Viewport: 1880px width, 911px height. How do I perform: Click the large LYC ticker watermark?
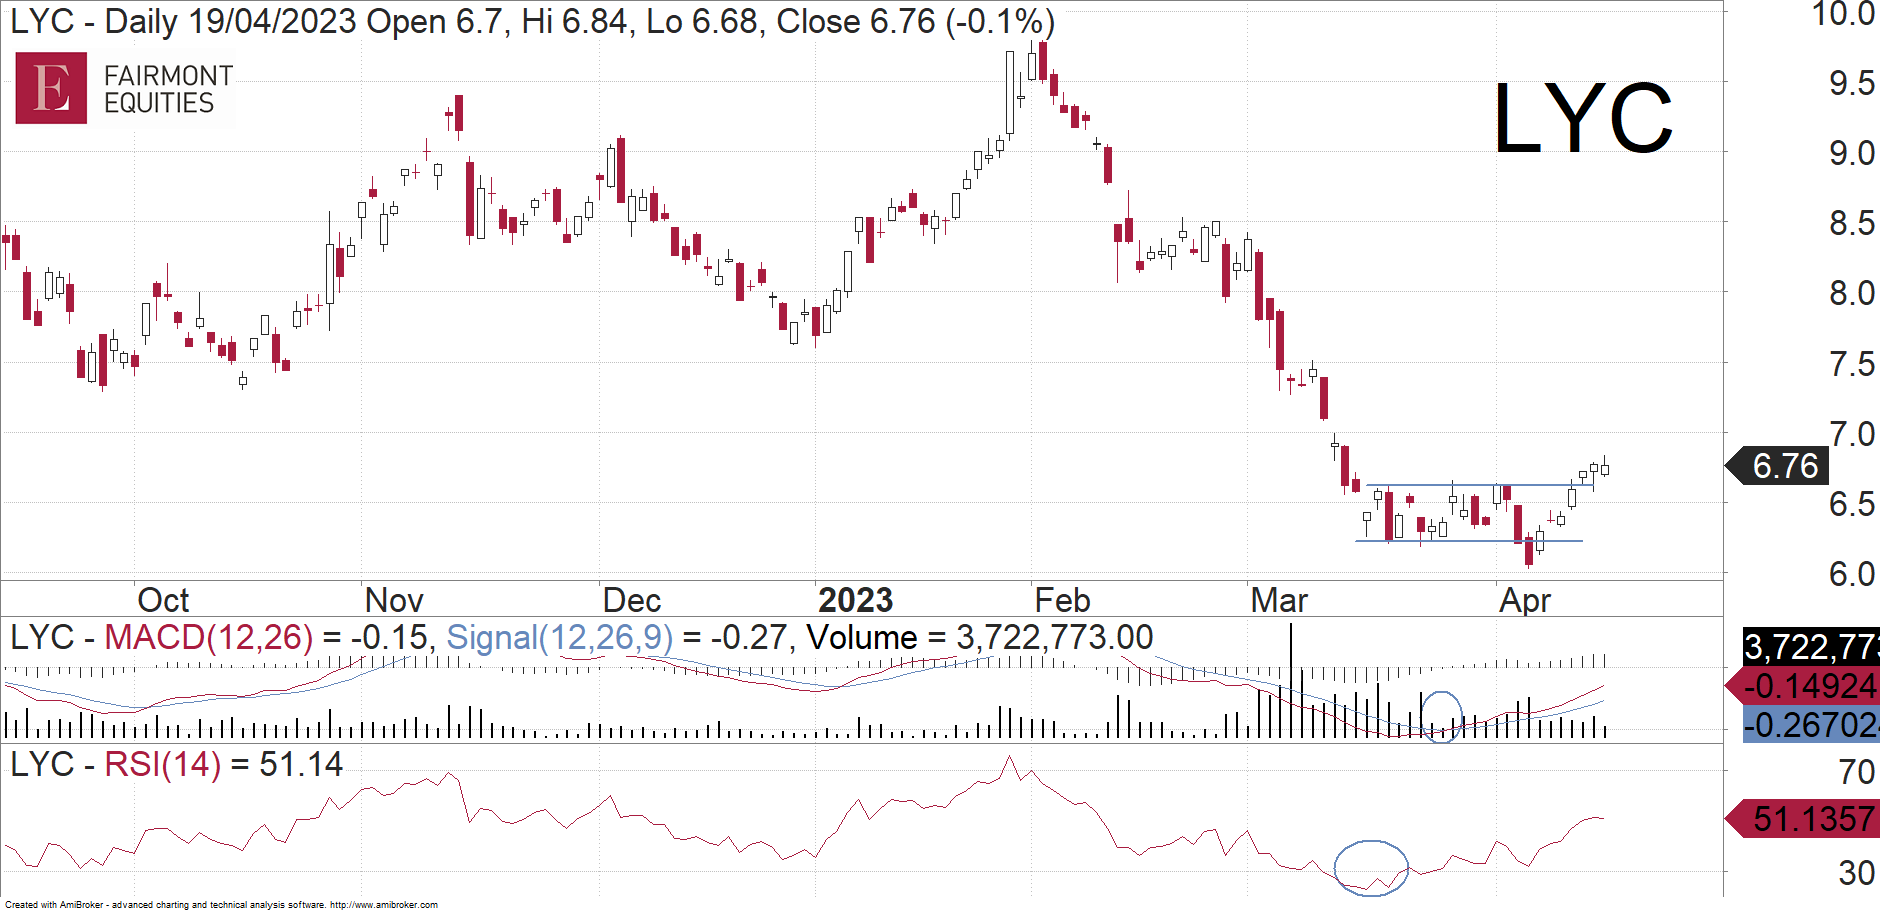coord(1582,119)
